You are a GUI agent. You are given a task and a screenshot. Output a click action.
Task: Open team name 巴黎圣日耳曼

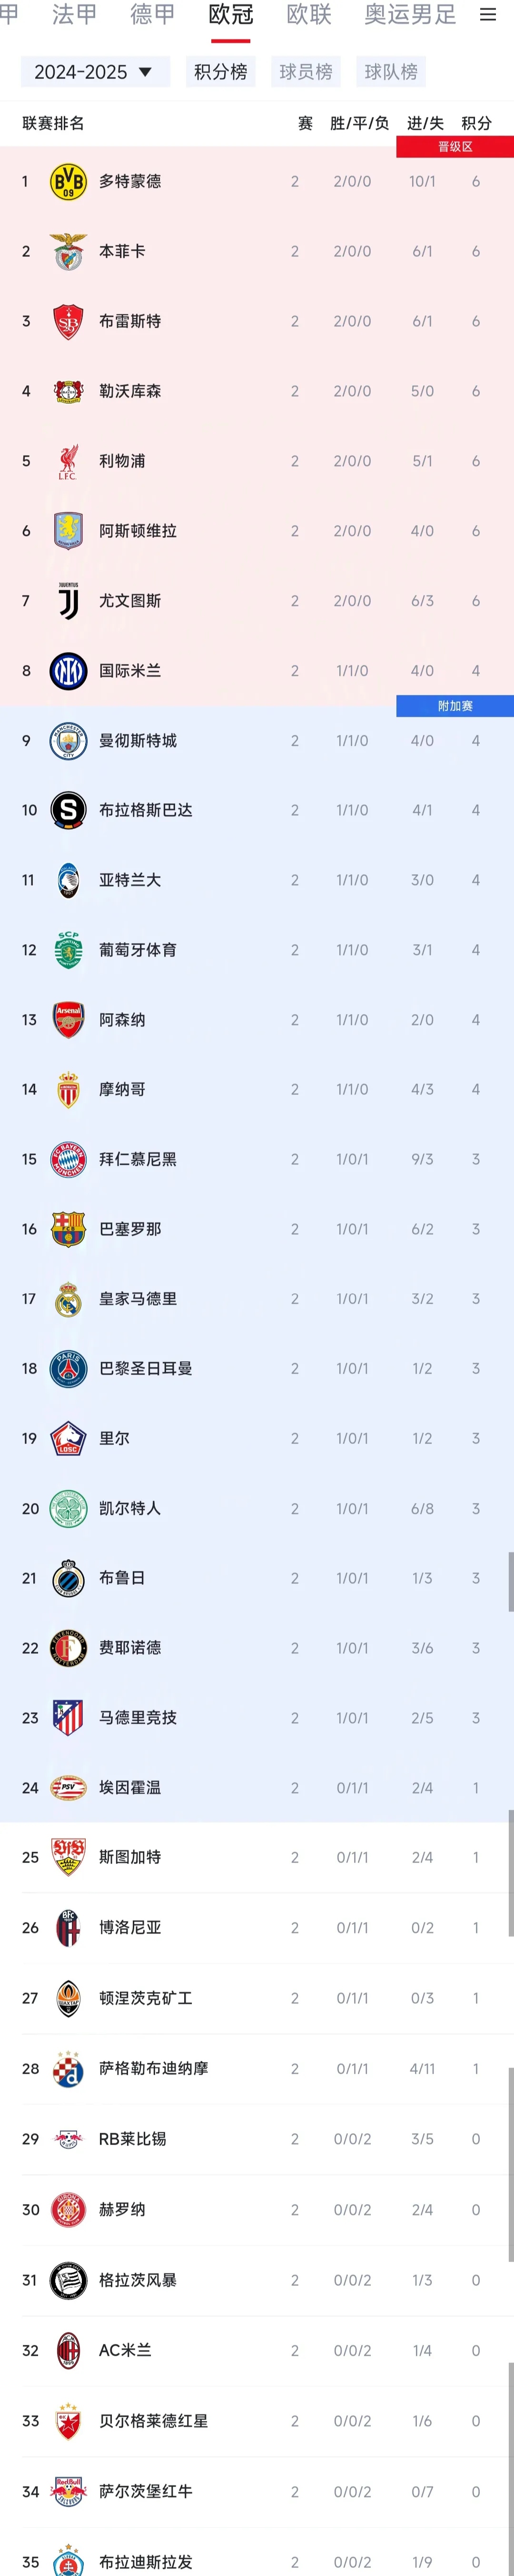tap(145, 1369)
